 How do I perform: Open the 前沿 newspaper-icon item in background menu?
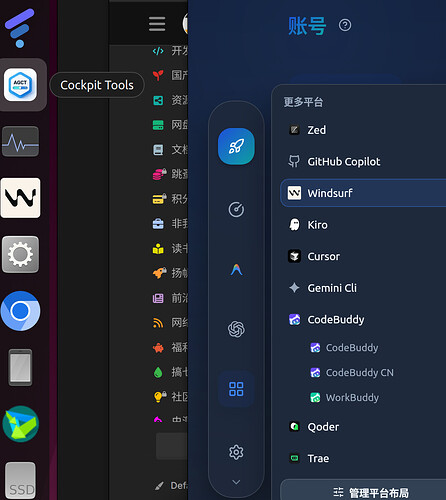coord(170,298)
